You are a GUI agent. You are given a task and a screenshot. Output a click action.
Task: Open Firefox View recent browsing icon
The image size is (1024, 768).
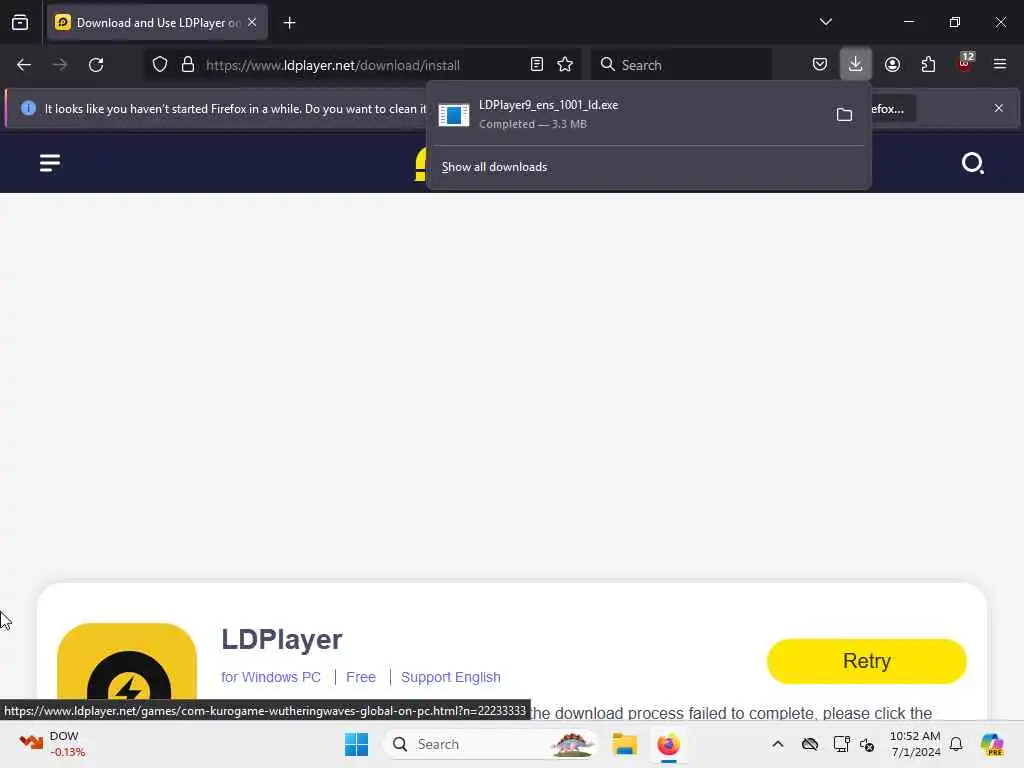point(20,23)
